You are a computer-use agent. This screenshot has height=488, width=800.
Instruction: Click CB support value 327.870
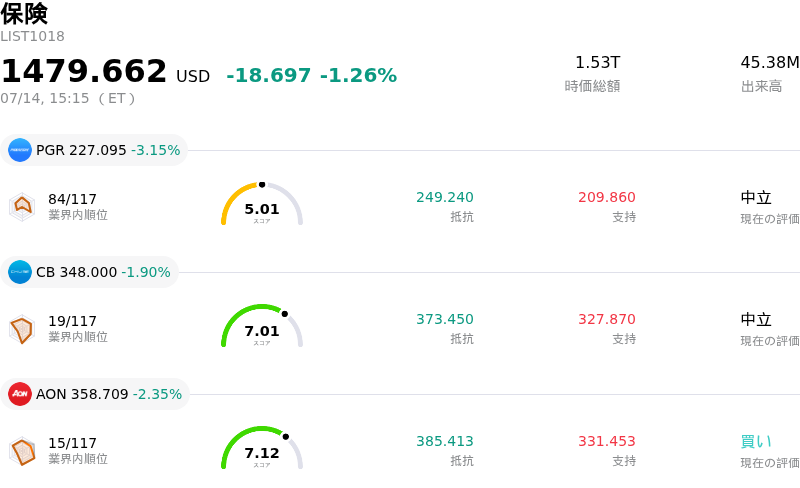coord(607,319)
